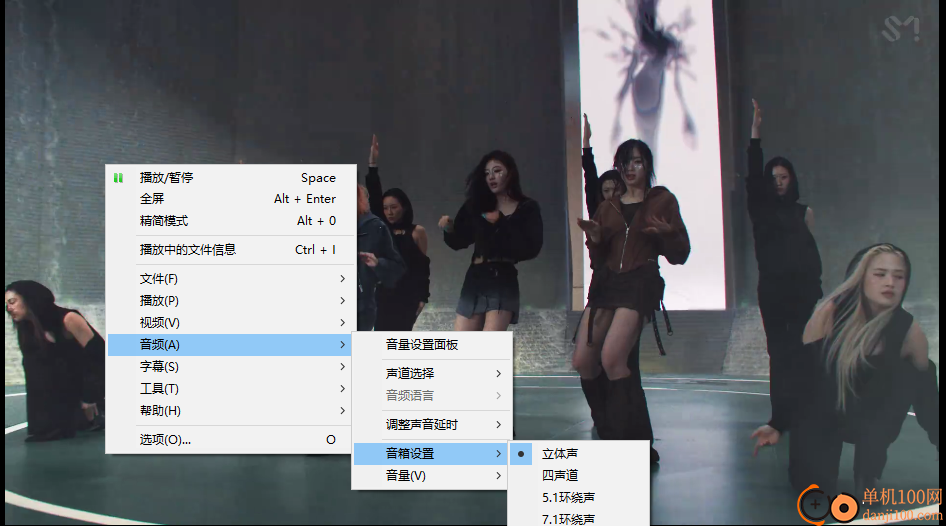946x526 pixels.
Task: Expand arrow next to 视频(V)
Action: coord(342,323)
